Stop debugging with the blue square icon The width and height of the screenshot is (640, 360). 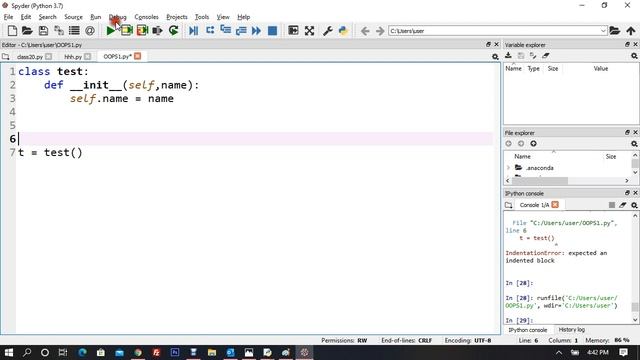coord(272,31)
